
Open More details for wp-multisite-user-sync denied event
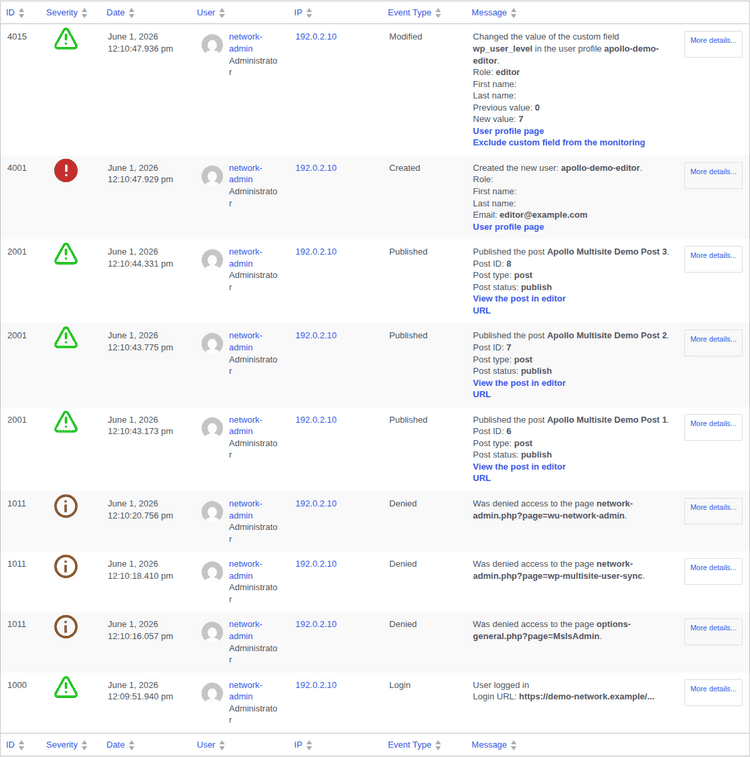713,572
